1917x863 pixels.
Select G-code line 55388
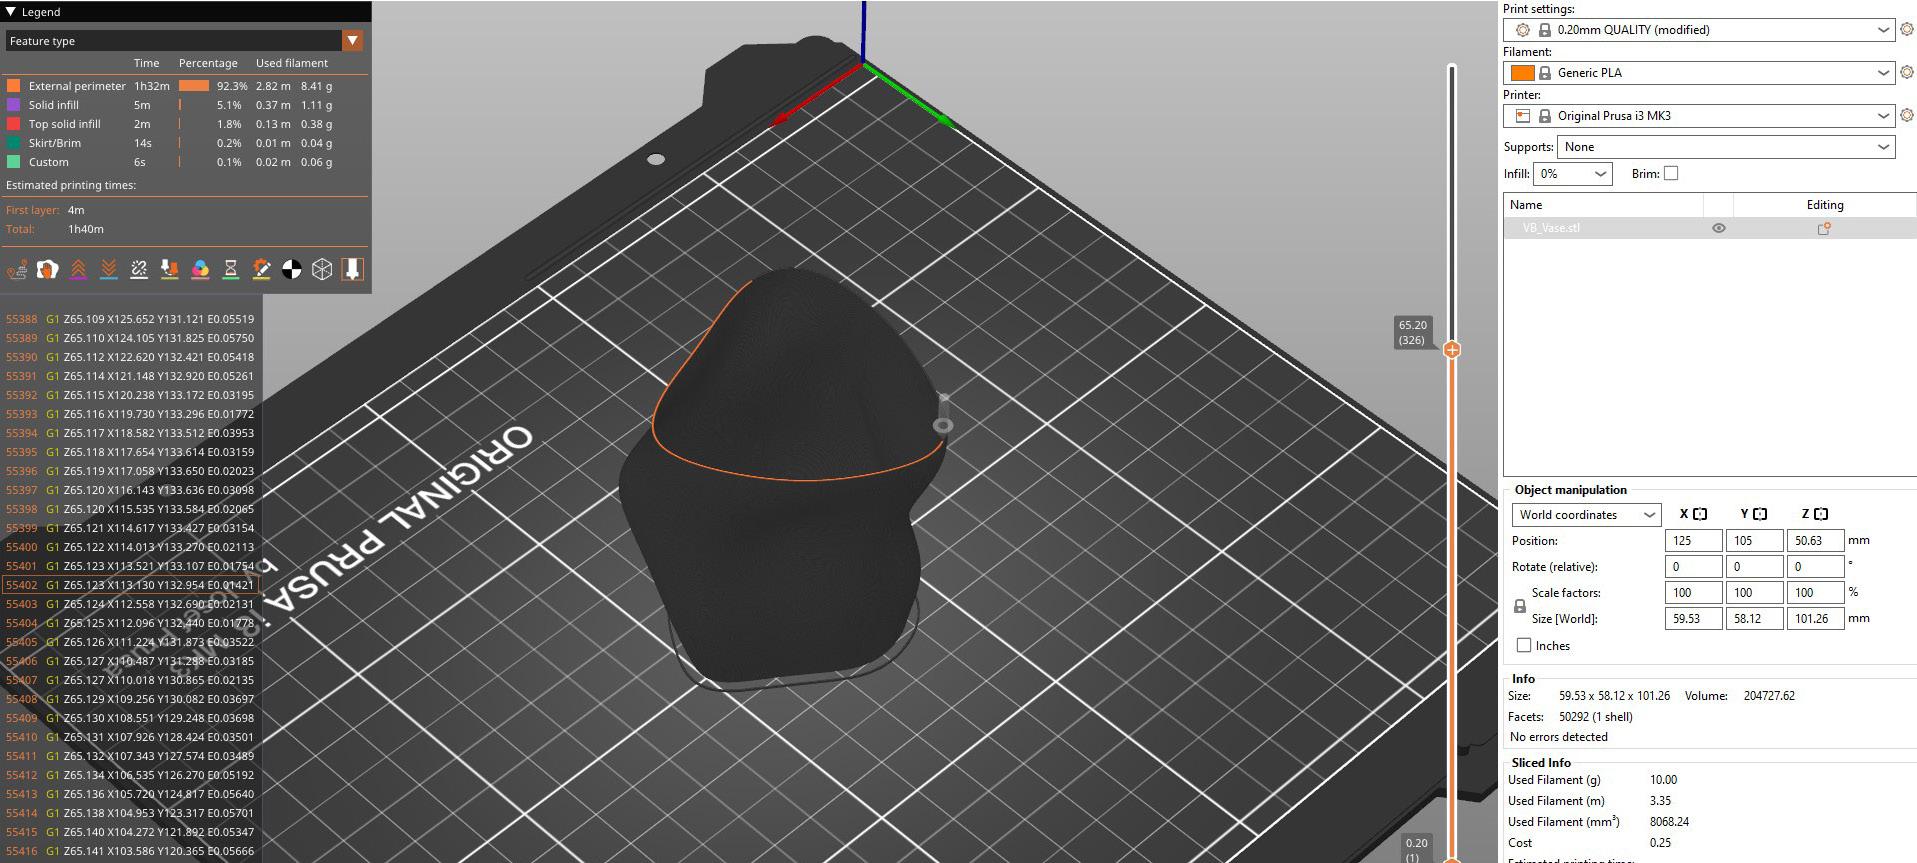pos(131,319)
